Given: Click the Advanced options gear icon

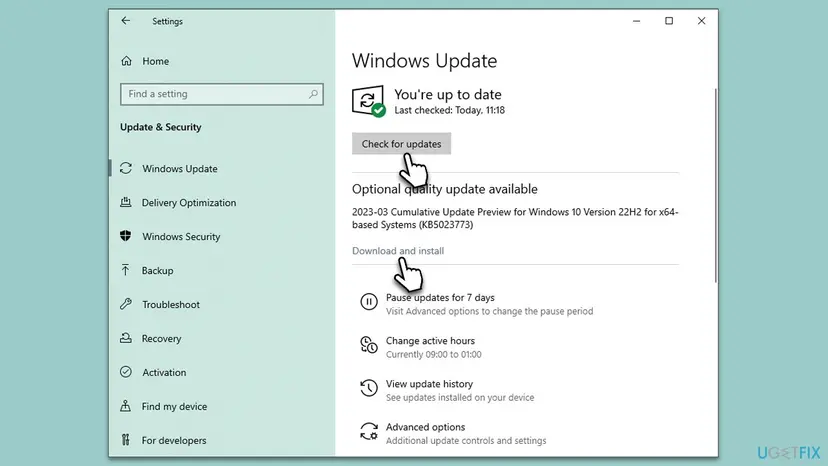Looking at the screenshot, I should [369, 431].
